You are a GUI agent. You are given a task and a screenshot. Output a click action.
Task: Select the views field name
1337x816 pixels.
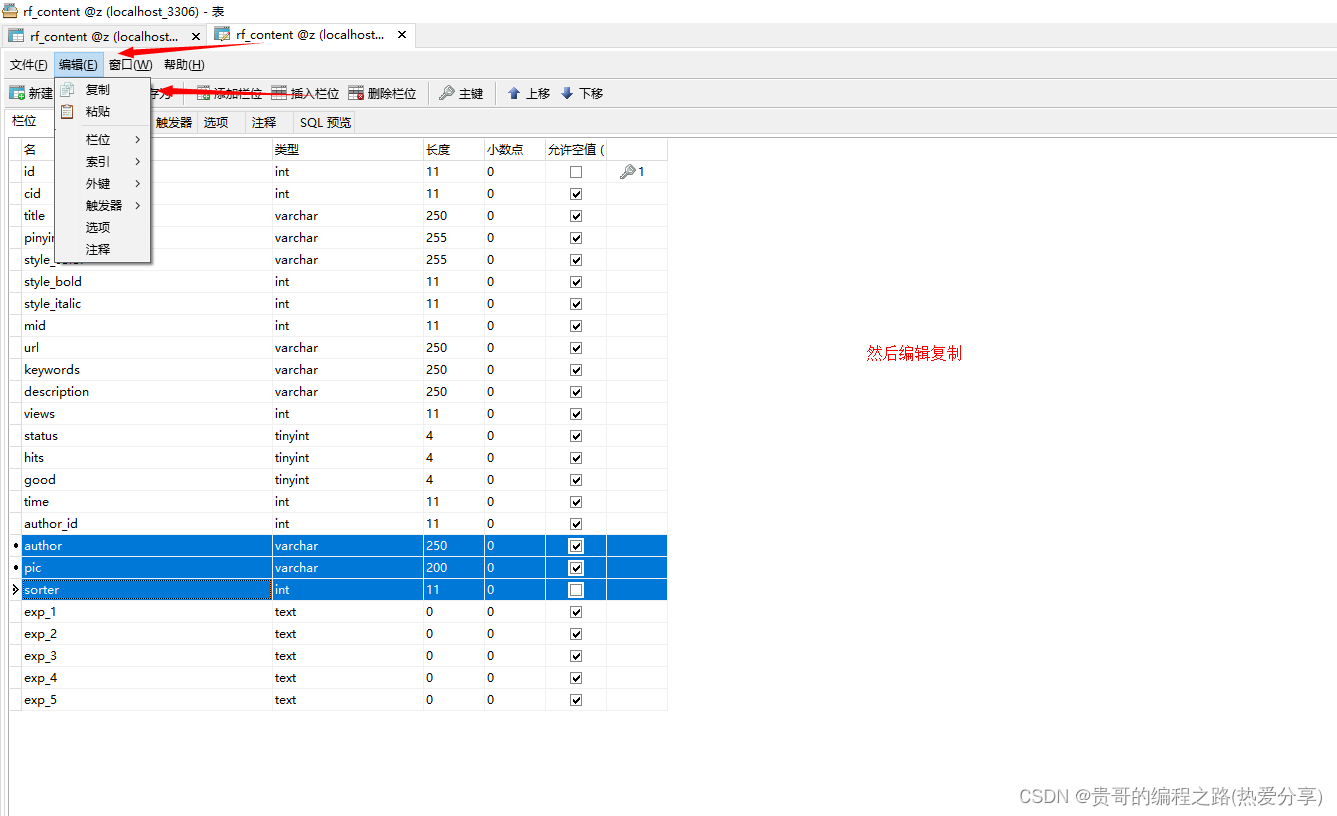point(40,414)
